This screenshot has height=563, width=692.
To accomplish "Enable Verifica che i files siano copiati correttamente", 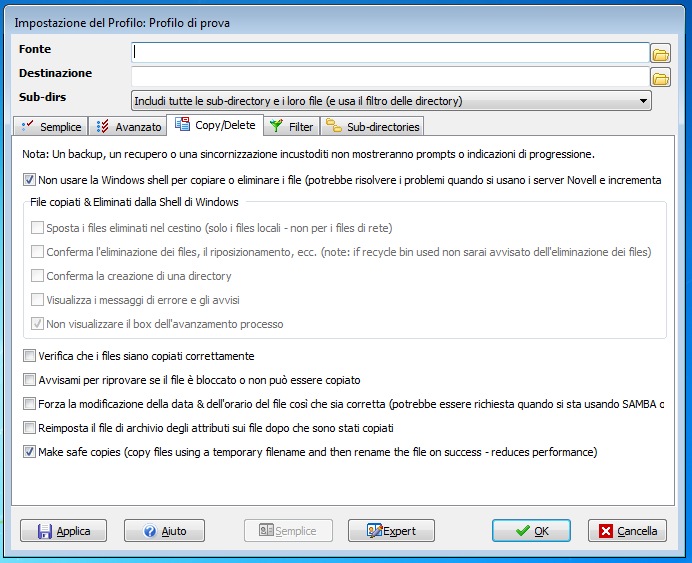I will (x=29, y=356).
